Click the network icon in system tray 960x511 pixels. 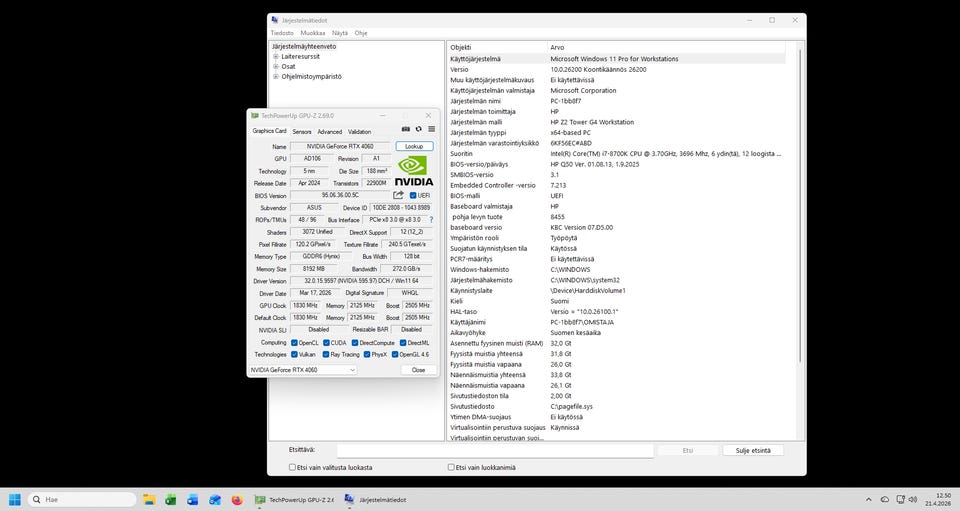(901, 500)
